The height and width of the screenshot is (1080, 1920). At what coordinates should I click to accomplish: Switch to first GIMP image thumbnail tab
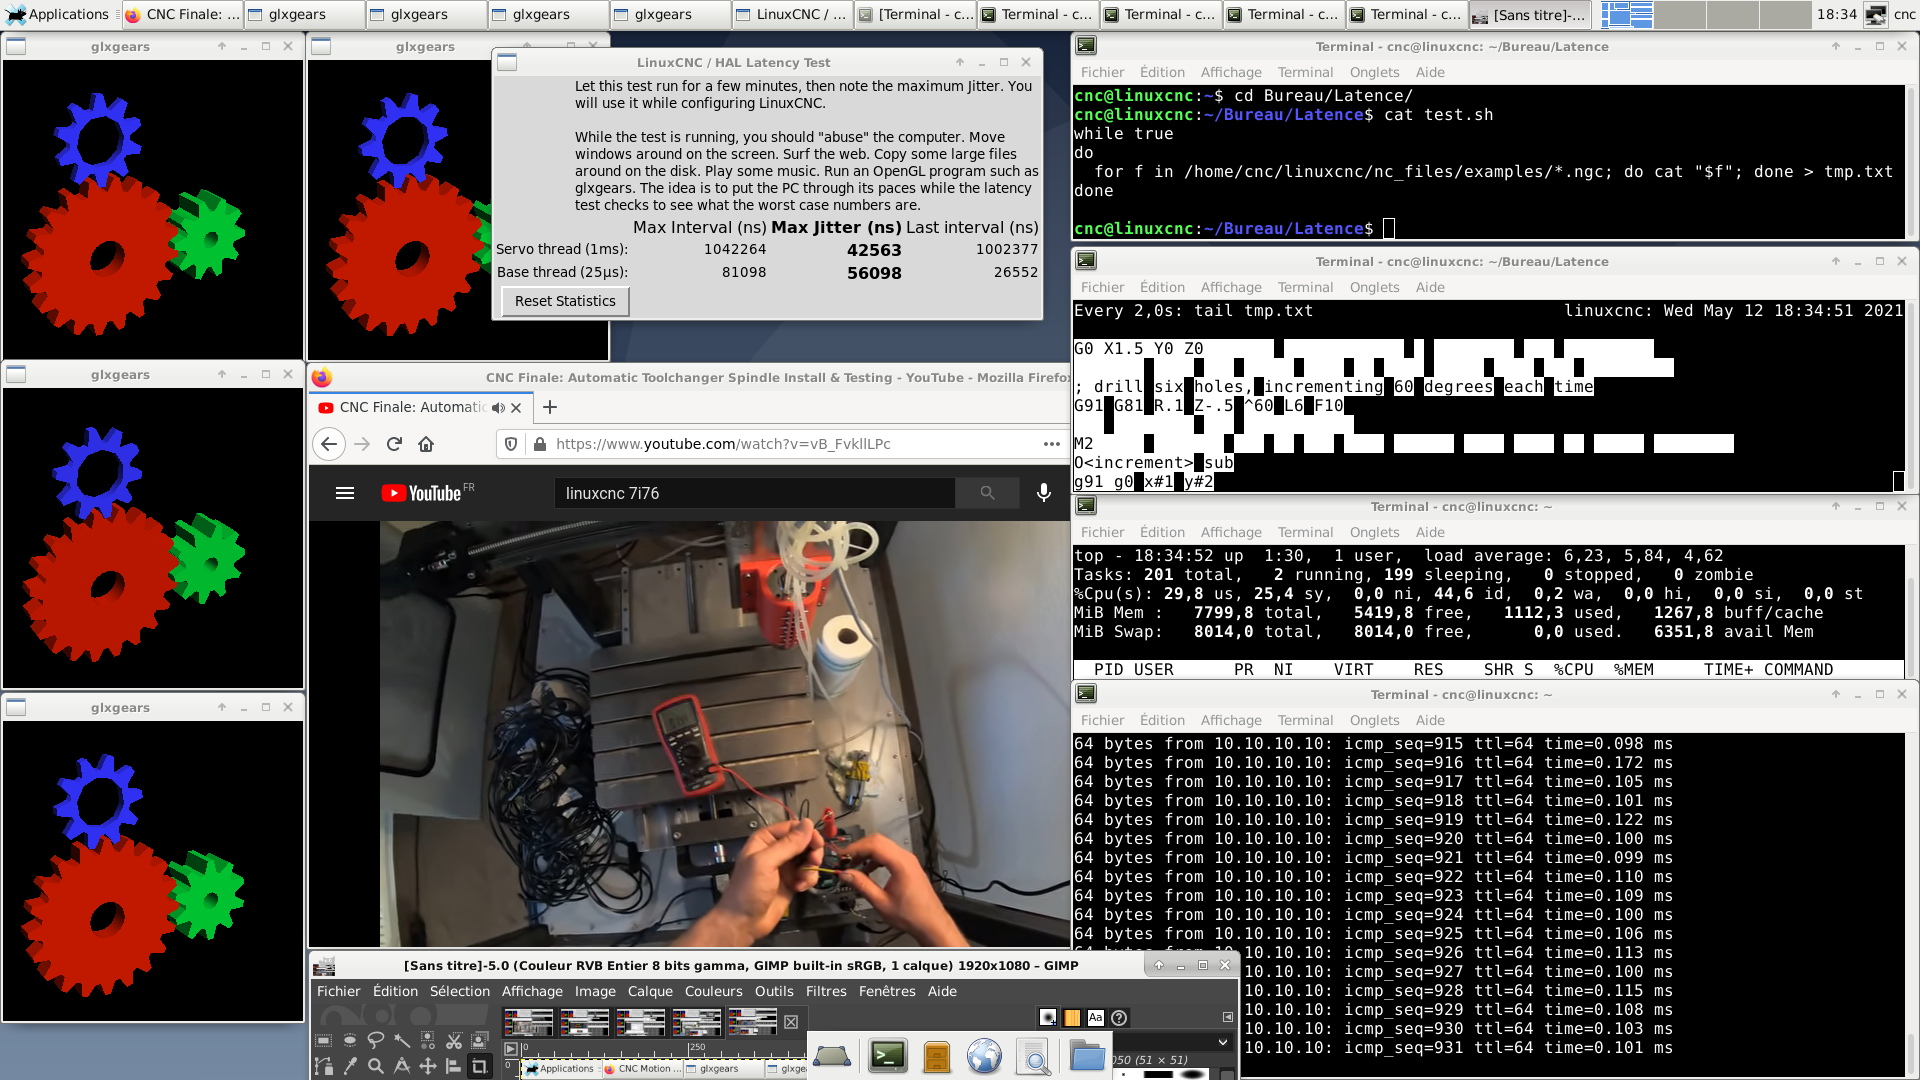click(x=528, y=1021)
